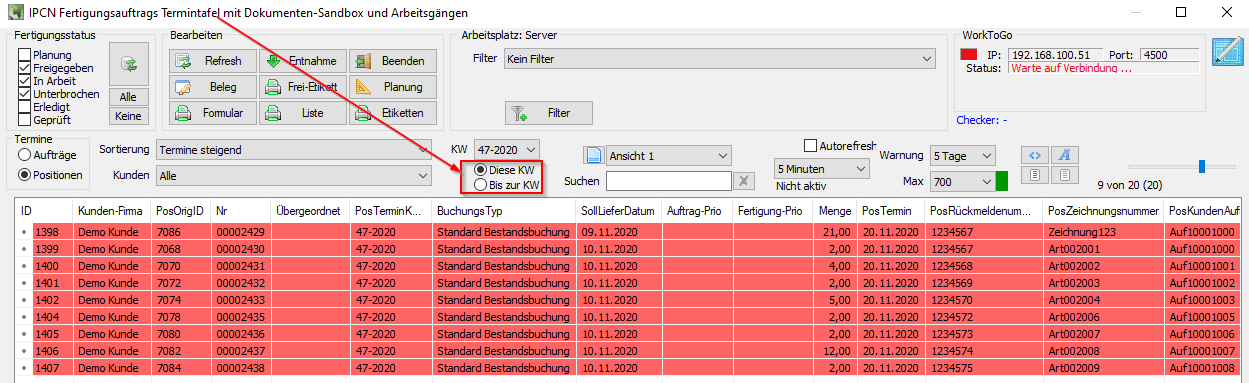Click the Refresh button icon

coord(184,61)
